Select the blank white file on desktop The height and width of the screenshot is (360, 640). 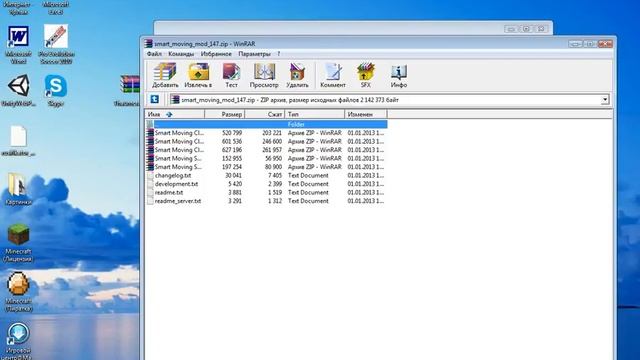coord(18,141)
